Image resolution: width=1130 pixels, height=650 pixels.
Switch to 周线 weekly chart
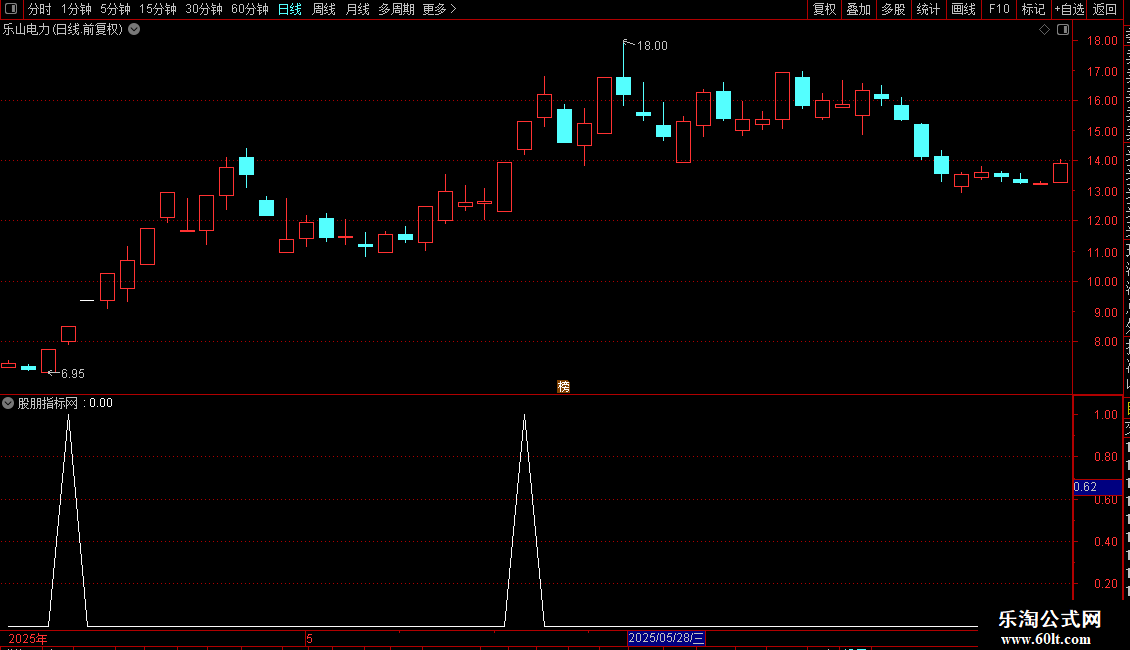pos(324,9)
